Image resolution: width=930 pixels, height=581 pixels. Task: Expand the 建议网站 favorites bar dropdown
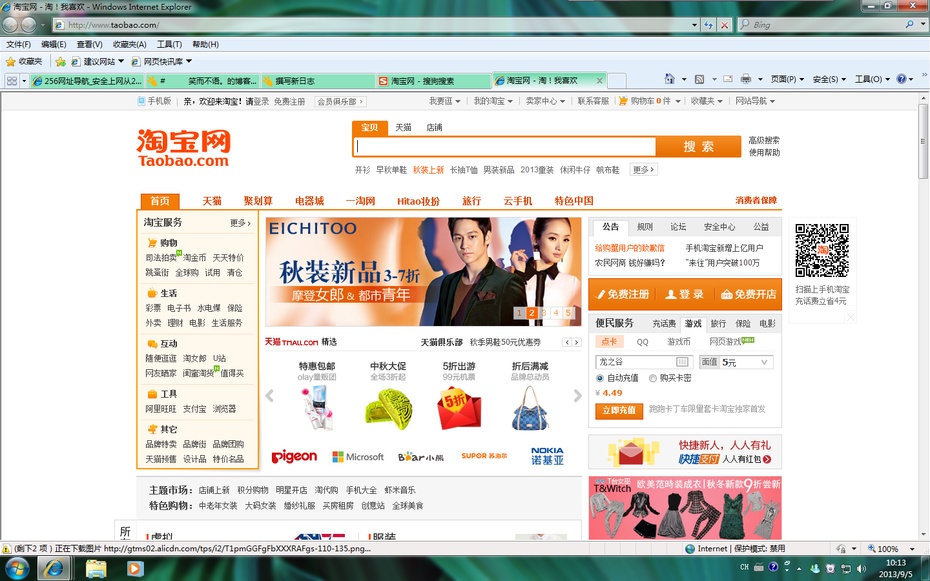pyautogui.click(x=121, y=61)
